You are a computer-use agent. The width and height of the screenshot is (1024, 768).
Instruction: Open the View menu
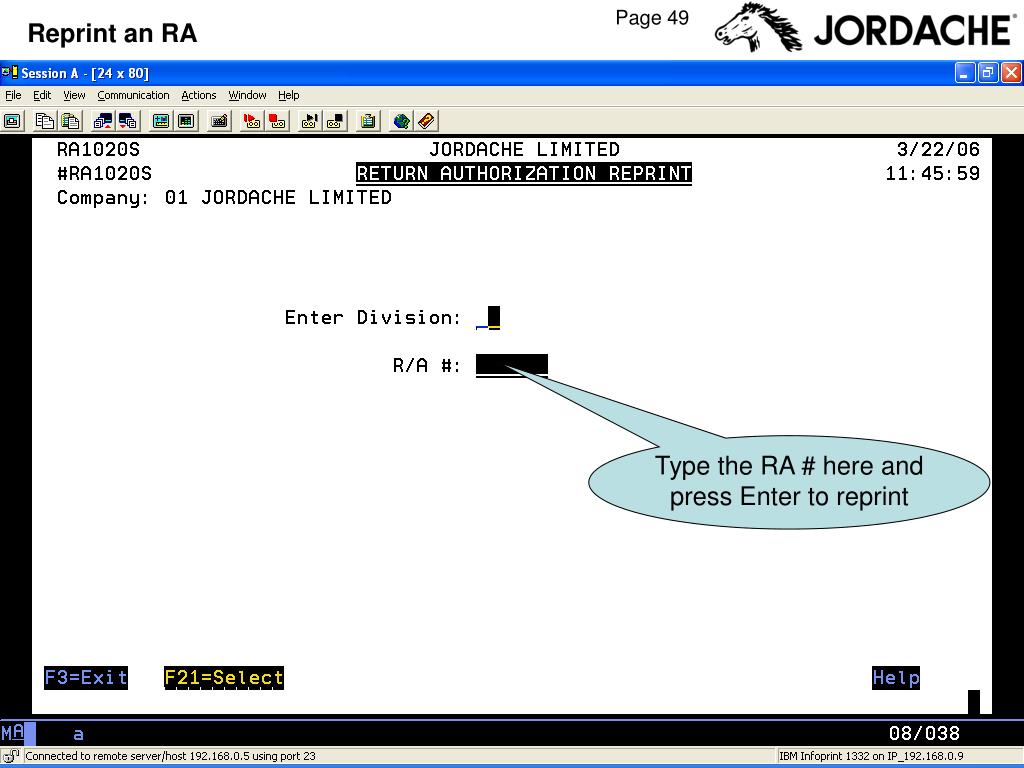tap(74, 95)
